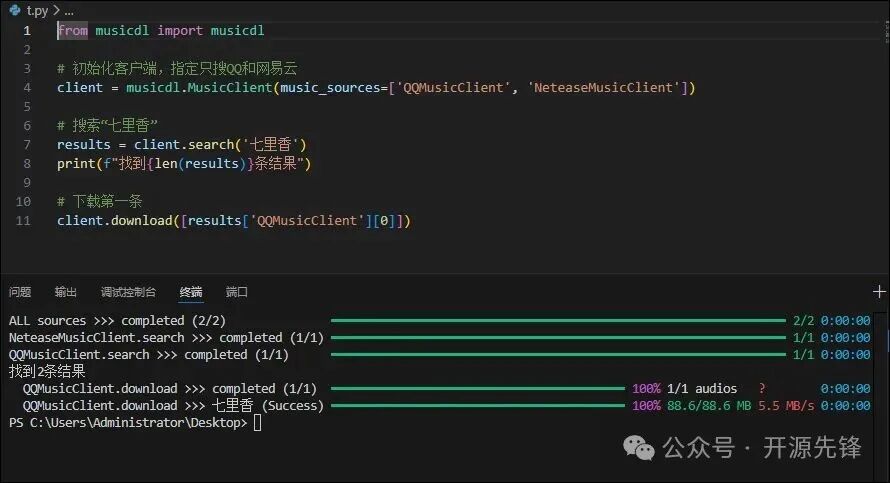Click the comment '搜索“七里香”' on line 6
The image size is (890, 483).
tap(115, 125)
